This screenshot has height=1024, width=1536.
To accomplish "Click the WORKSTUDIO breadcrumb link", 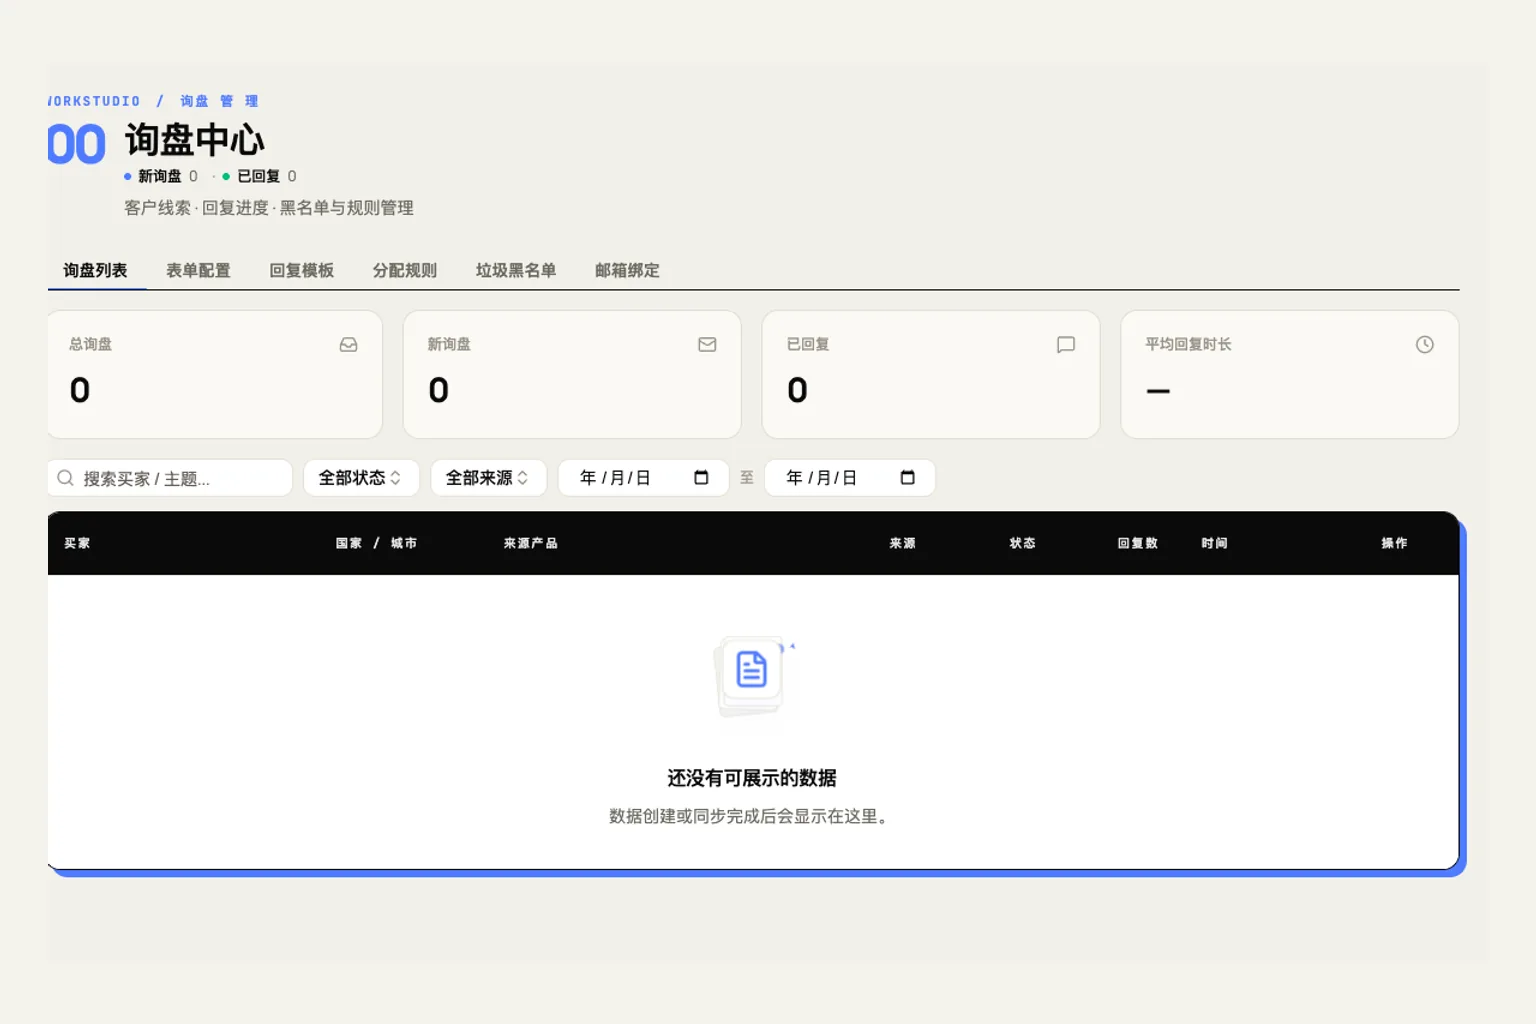I will pos(94,102).
